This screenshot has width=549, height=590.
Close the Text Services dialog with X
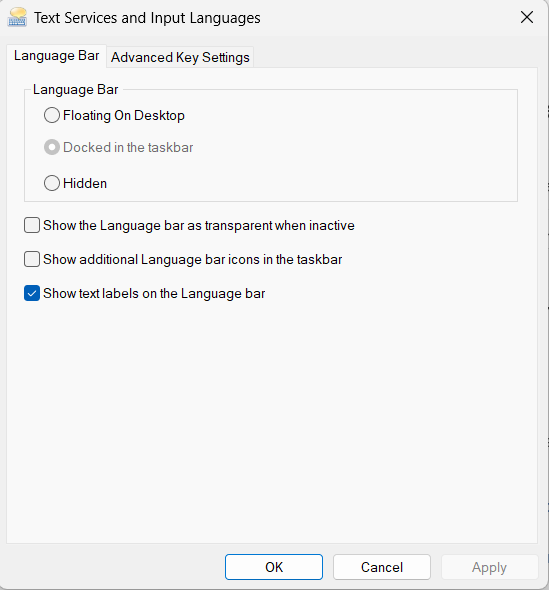coord(527,17)
